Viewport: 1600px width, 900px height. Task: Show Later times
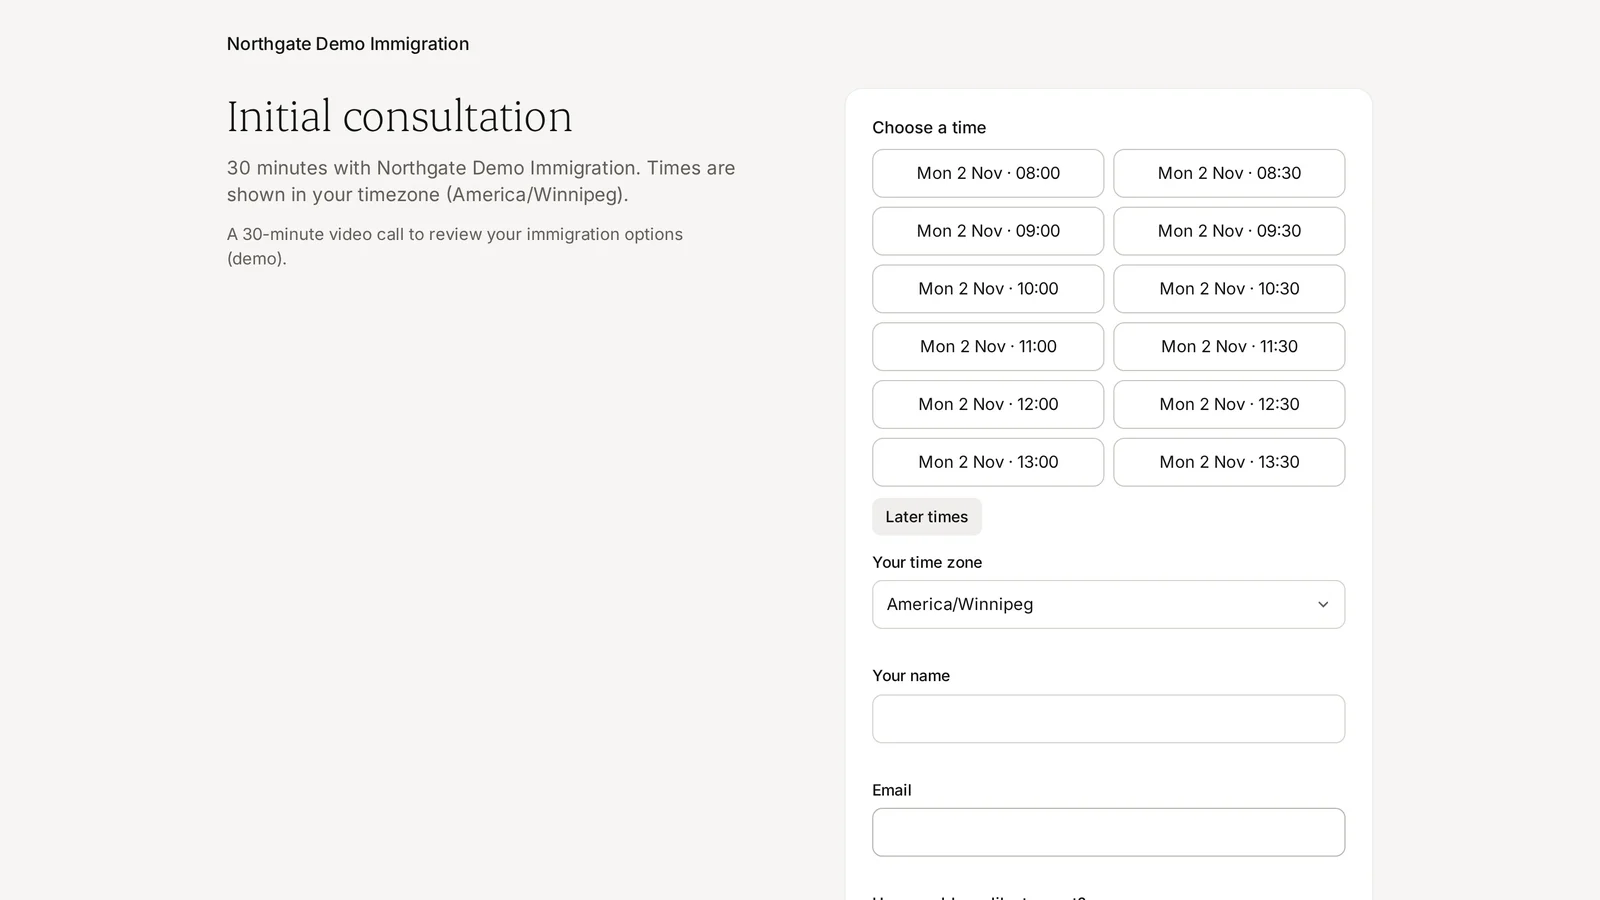[x=927, y=517]
